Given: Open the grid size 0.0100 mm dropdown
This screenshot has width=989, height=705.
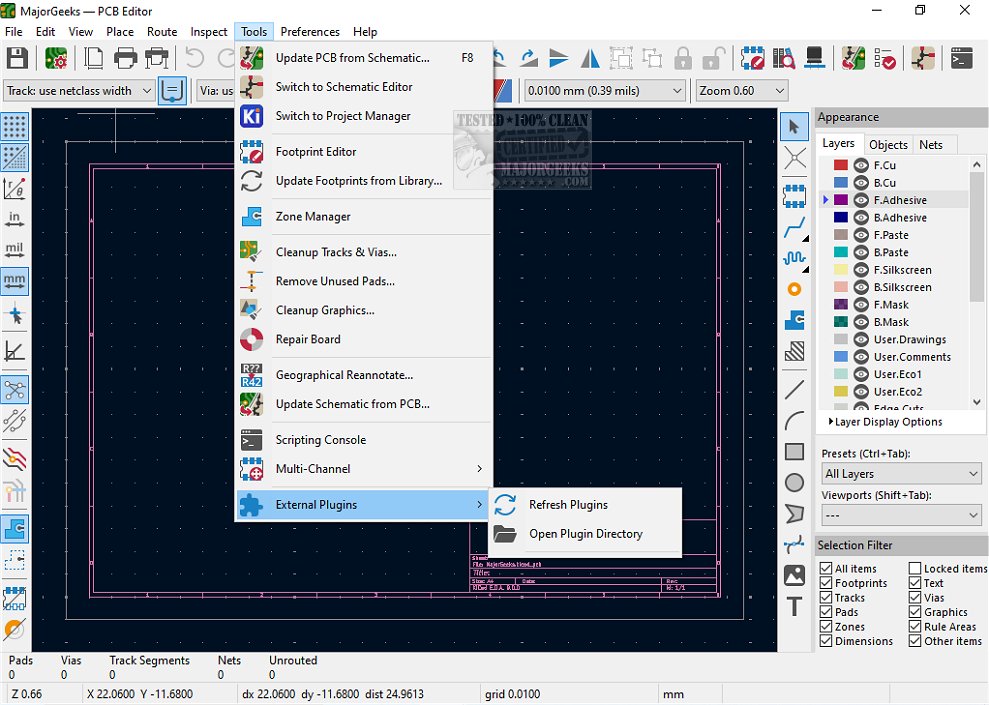Looking at the screenshot, I should tap(605, 91).
